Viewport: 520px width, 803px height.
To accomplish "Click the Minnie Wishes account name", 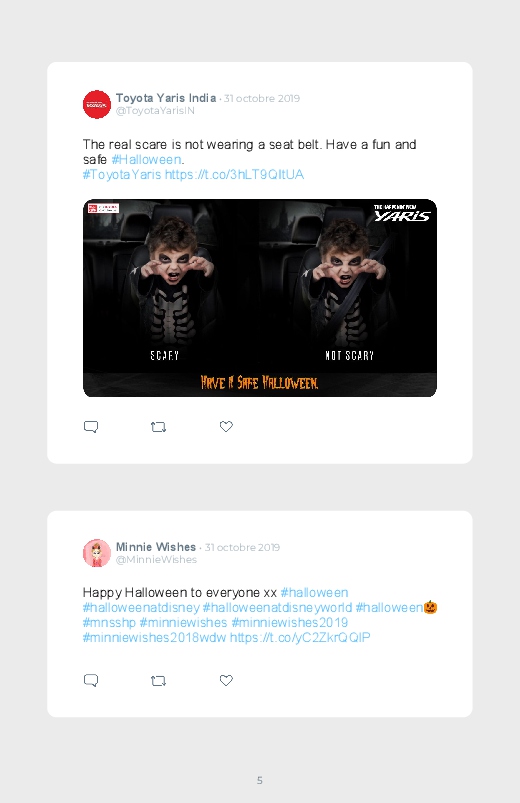I will point(156,547).
